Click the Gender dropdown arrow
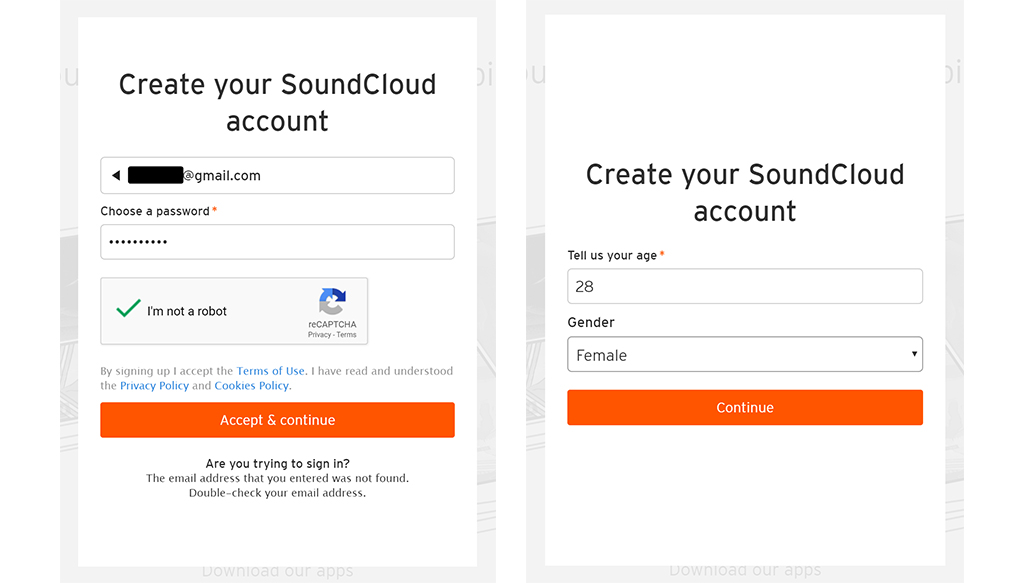 pos(914,354)
